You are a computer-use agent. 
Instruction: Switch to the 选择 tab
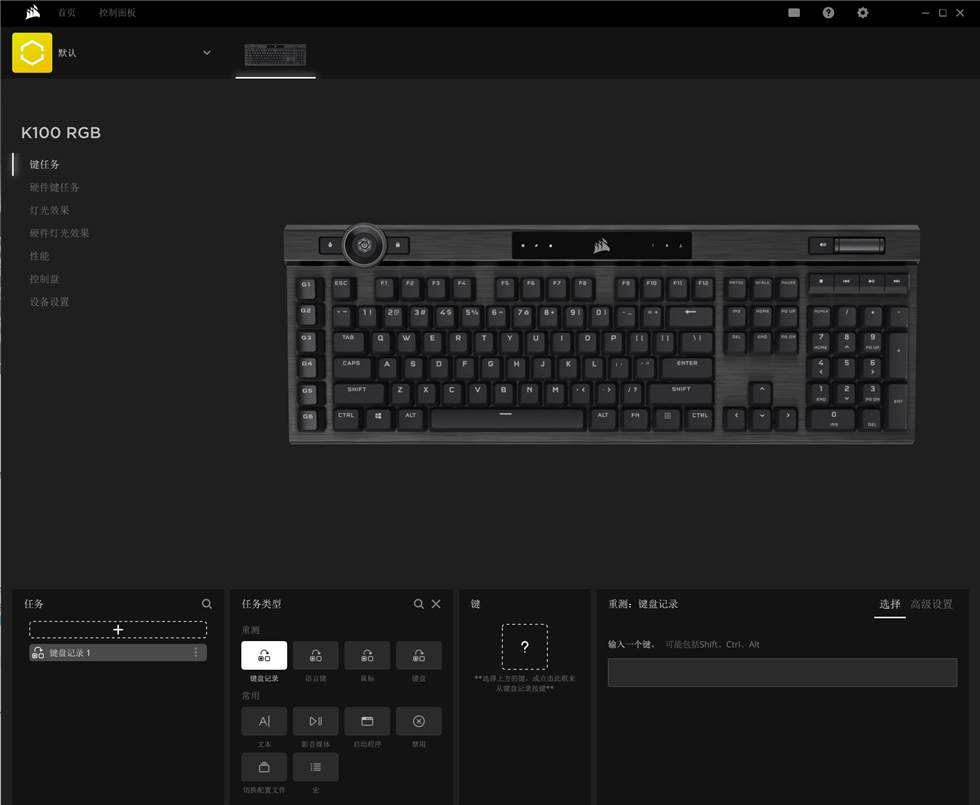[889, 604]
